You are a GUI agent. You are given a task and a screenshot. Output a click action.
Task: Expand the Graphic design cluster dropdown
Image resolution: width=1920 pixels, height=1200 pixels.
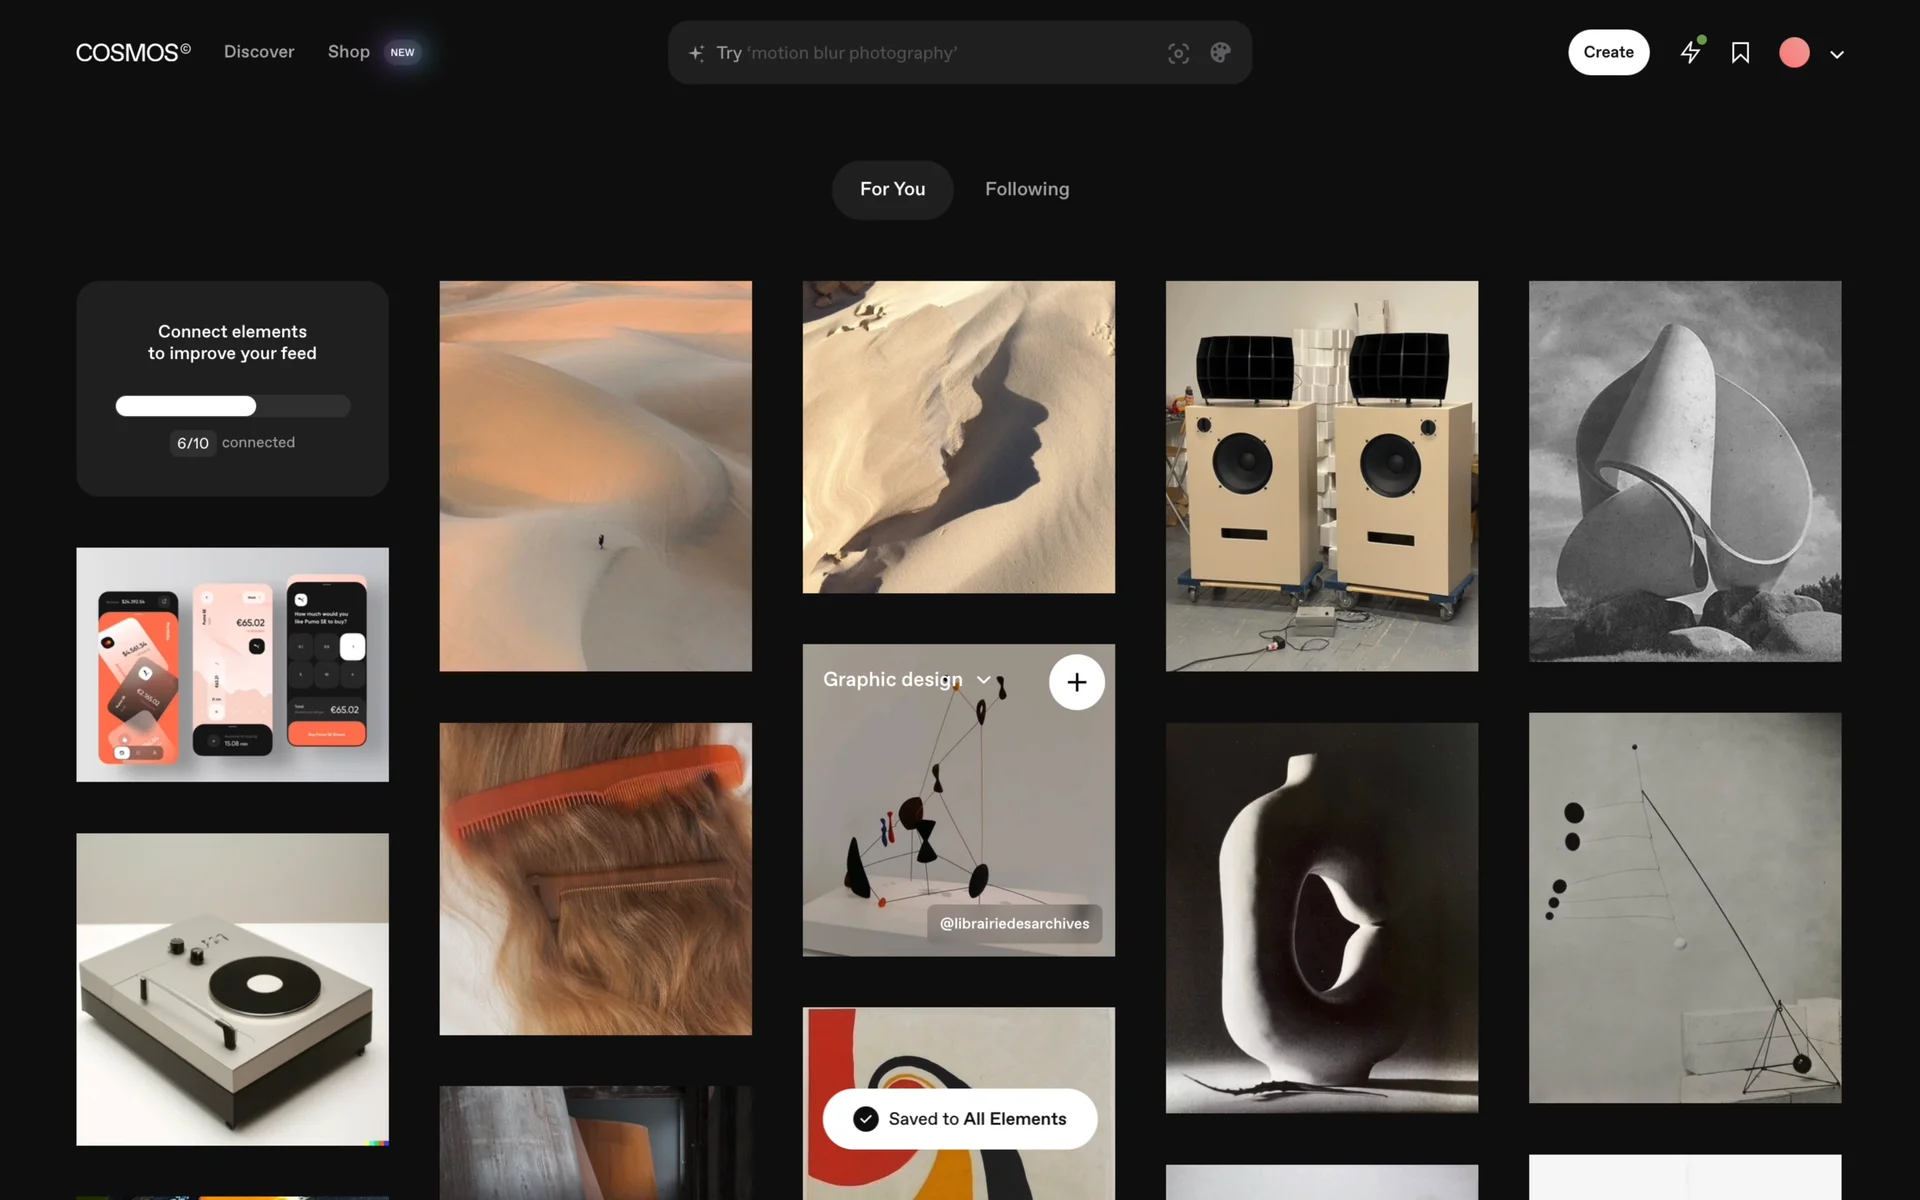pyautogui.click(x=984, y=680)
